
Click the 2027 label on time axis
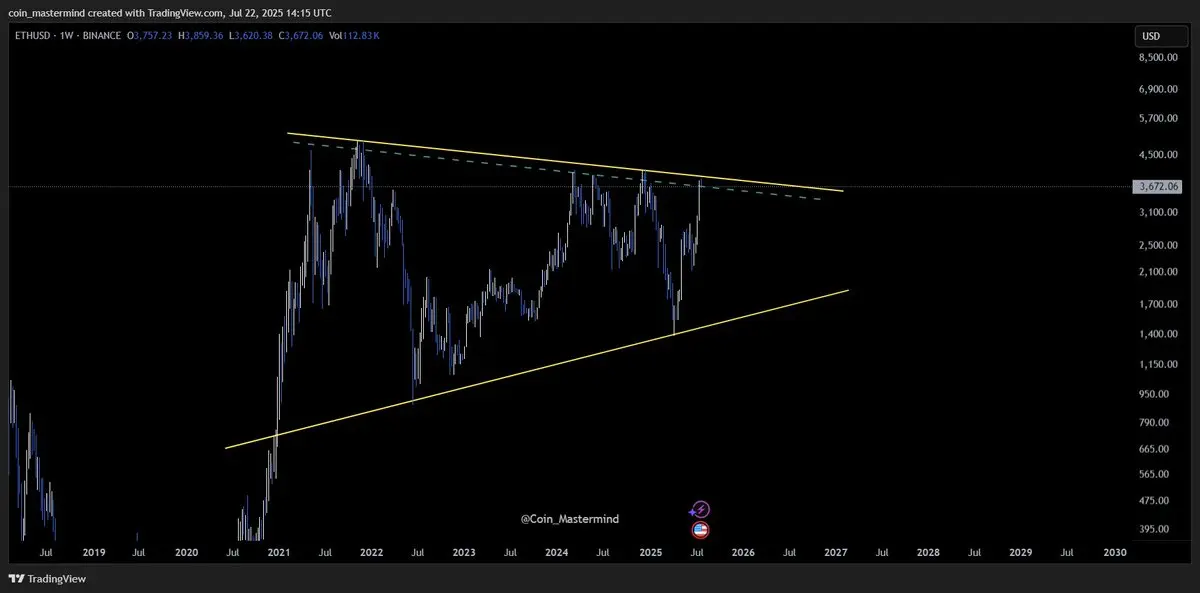(836, 552)
